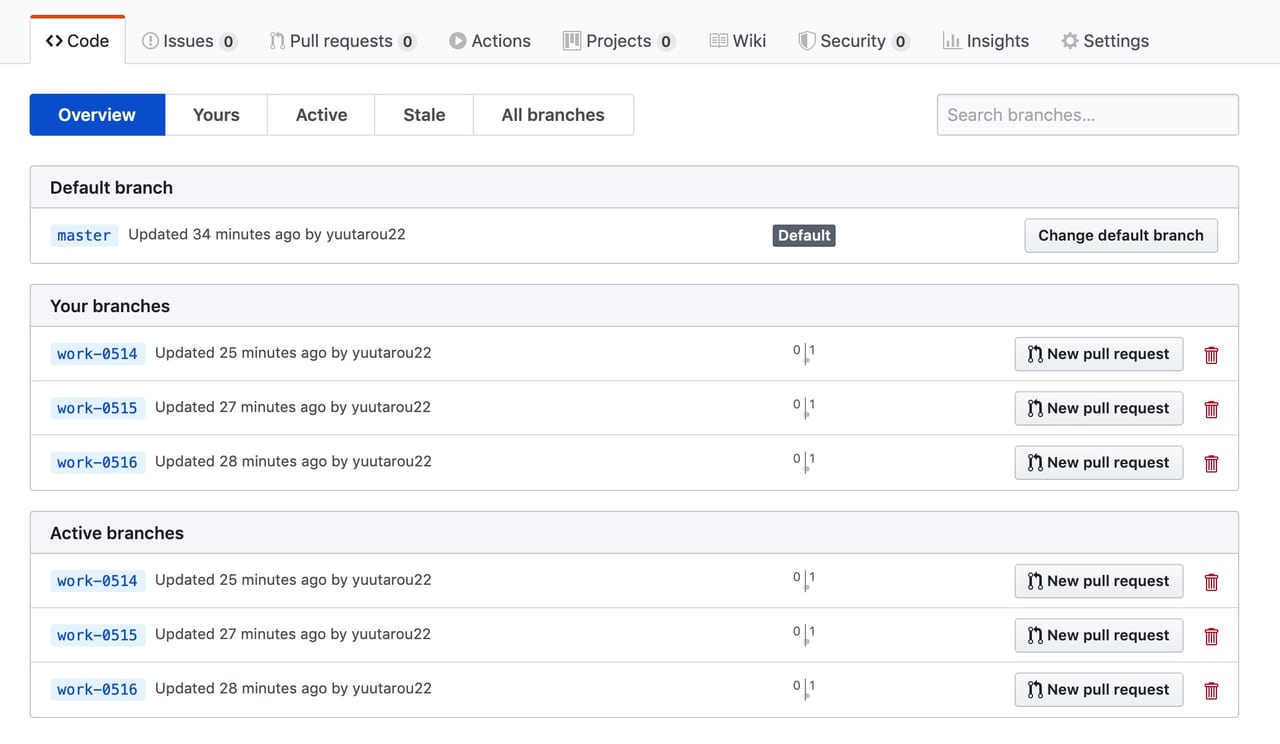
Task: Go to the Actions tab
Action: click(489, 41)
